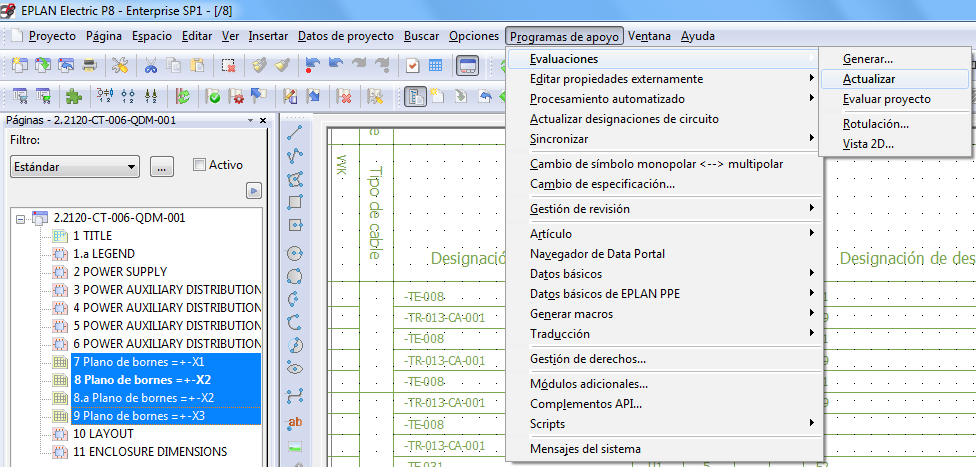976x467 pixels.
Task: Select the Polyline drawing tool
Action: 295,156
